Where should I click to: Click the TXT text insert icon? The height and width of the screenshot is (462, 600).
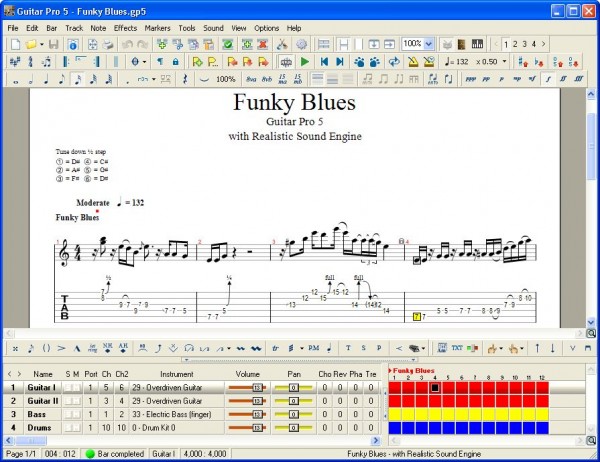pos(457,348)
